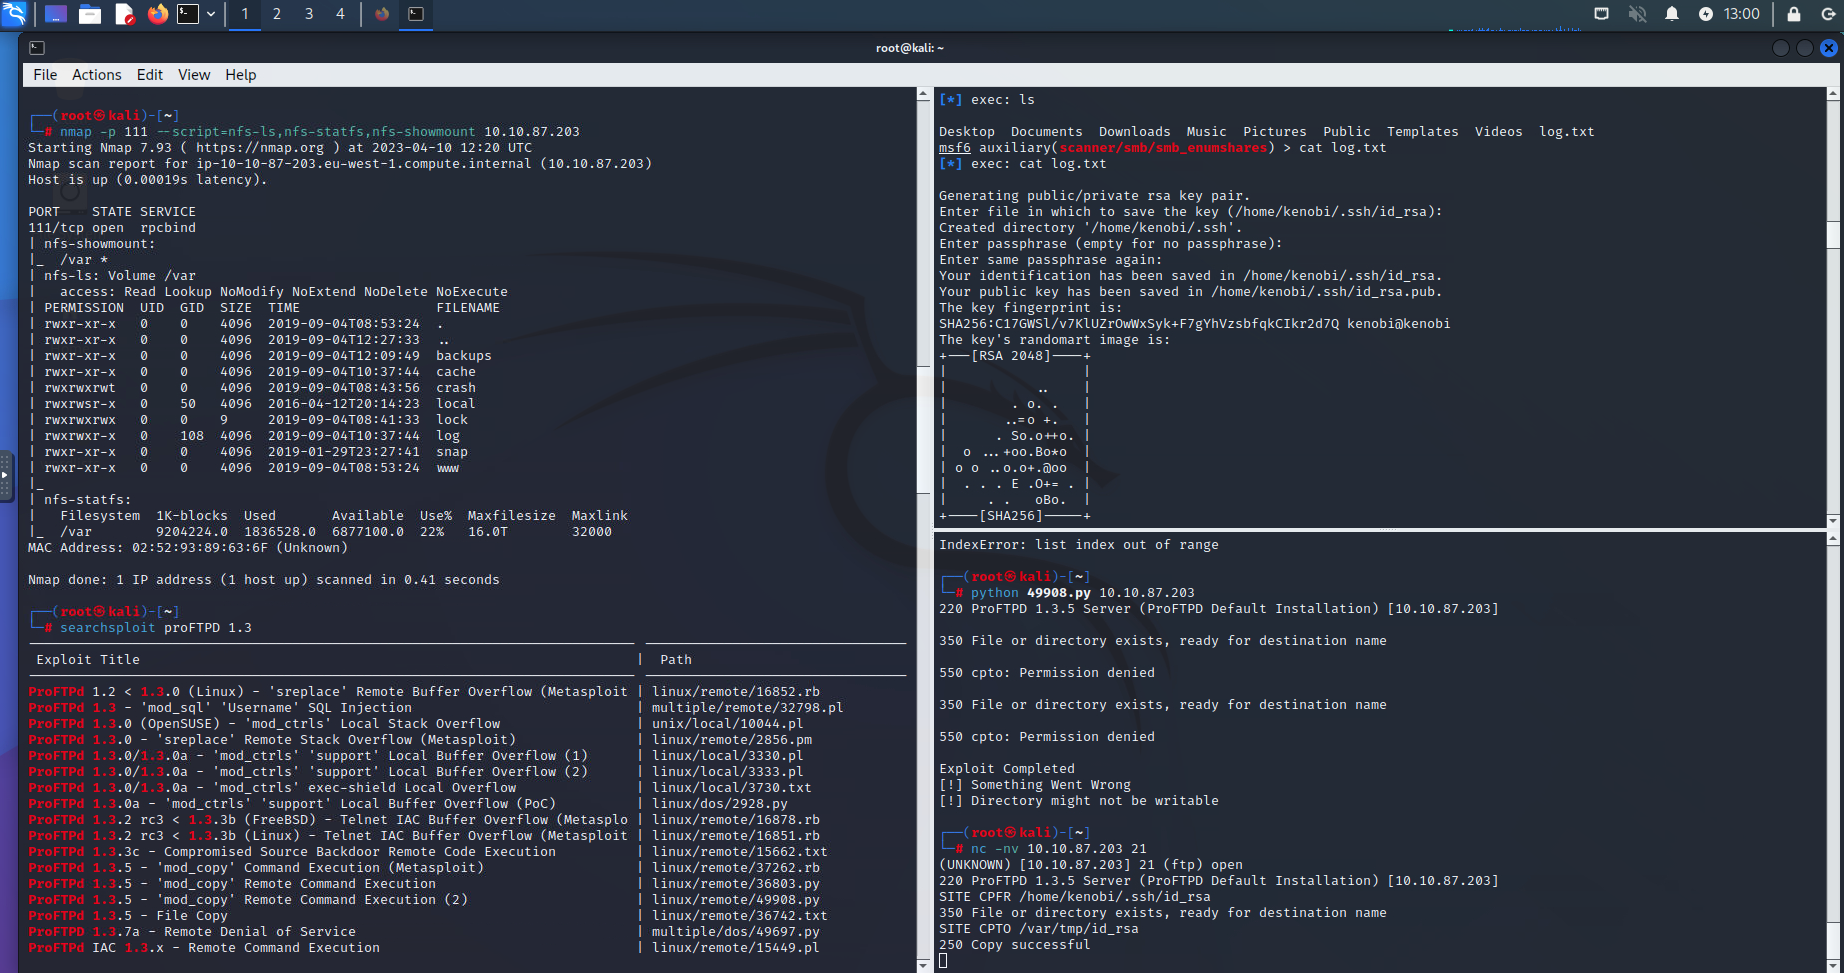Click the terminal cursor in bottom-right pane
This screenshot has width=1844, height=973.
[x=943, y=961]
